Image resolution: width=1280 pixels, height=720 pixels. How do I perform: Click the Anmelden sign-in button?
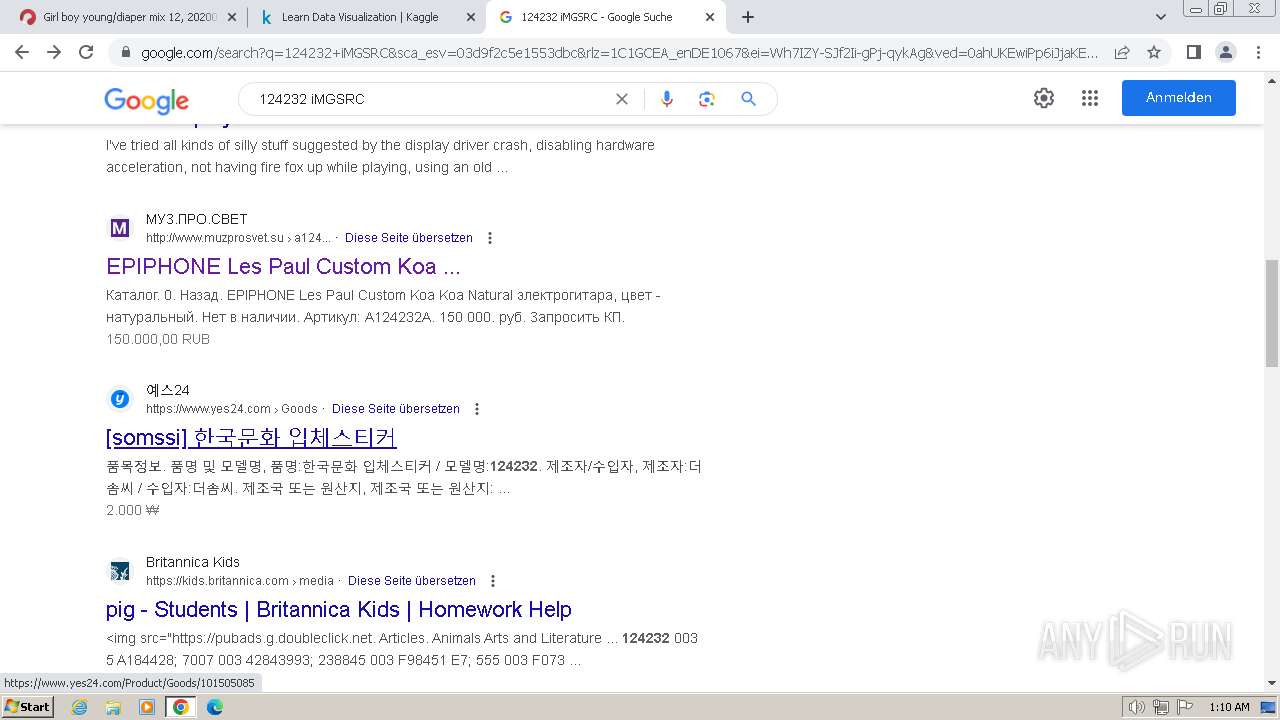pyautogui.click(x=1179, y=98)
